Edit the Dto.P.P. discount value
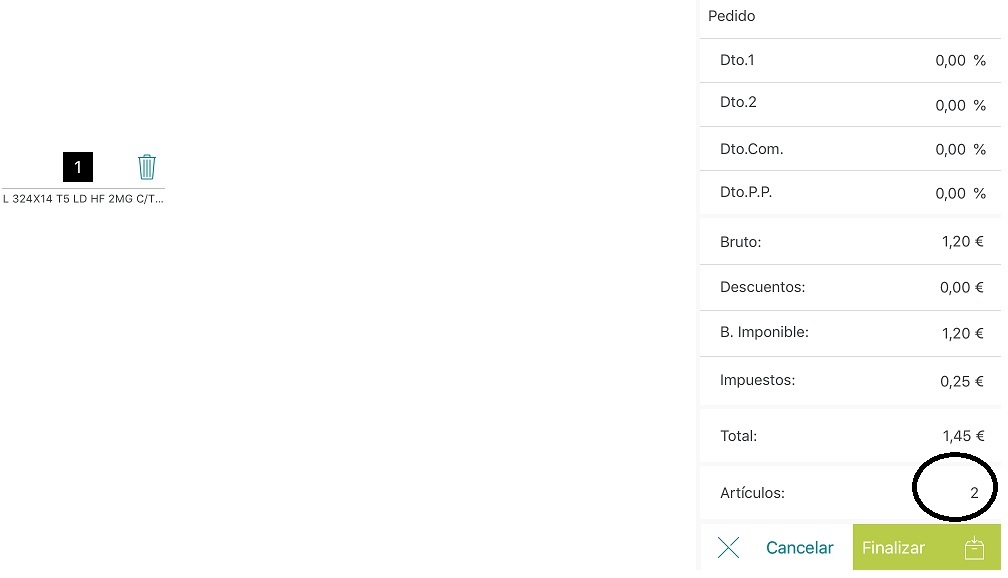This screenshot has height=578, width=1008. point(950,194)
